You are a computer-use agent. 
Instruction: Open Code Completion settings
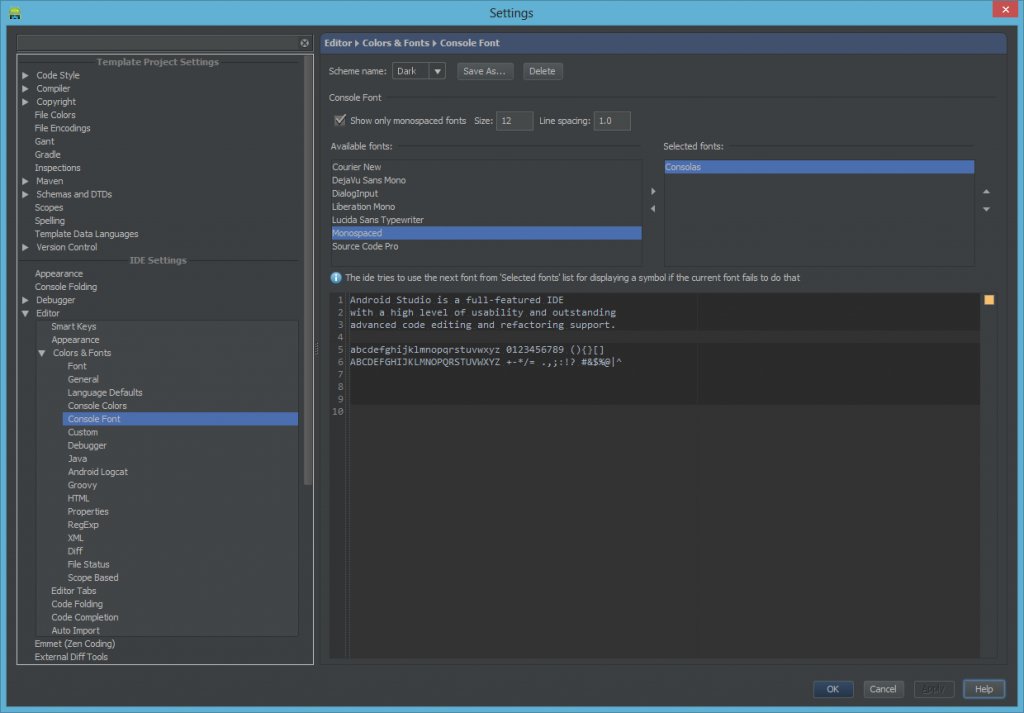85,617
